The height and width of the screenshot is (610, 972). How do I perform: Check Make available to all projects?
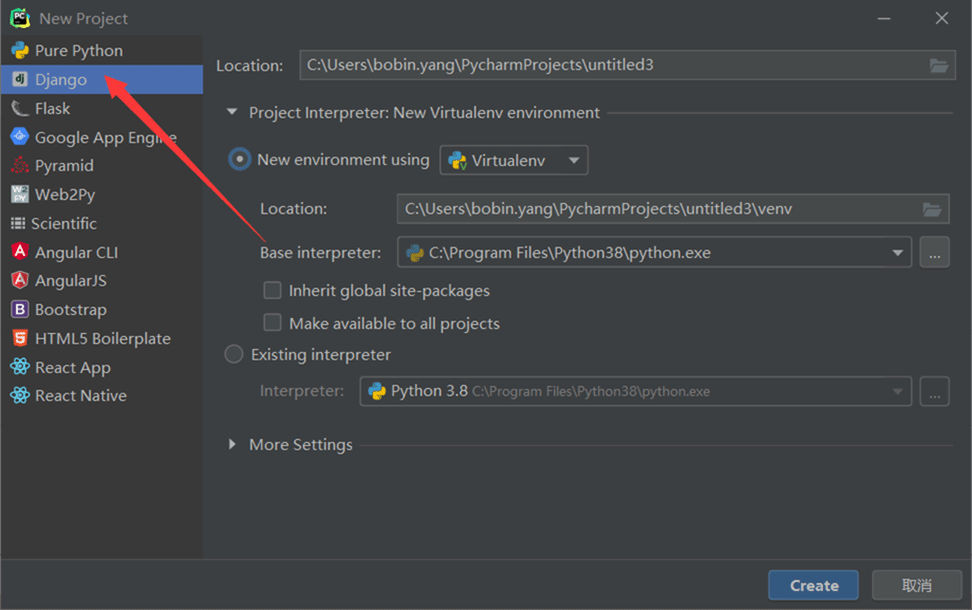pyautogui.click(x=272, y=323)
